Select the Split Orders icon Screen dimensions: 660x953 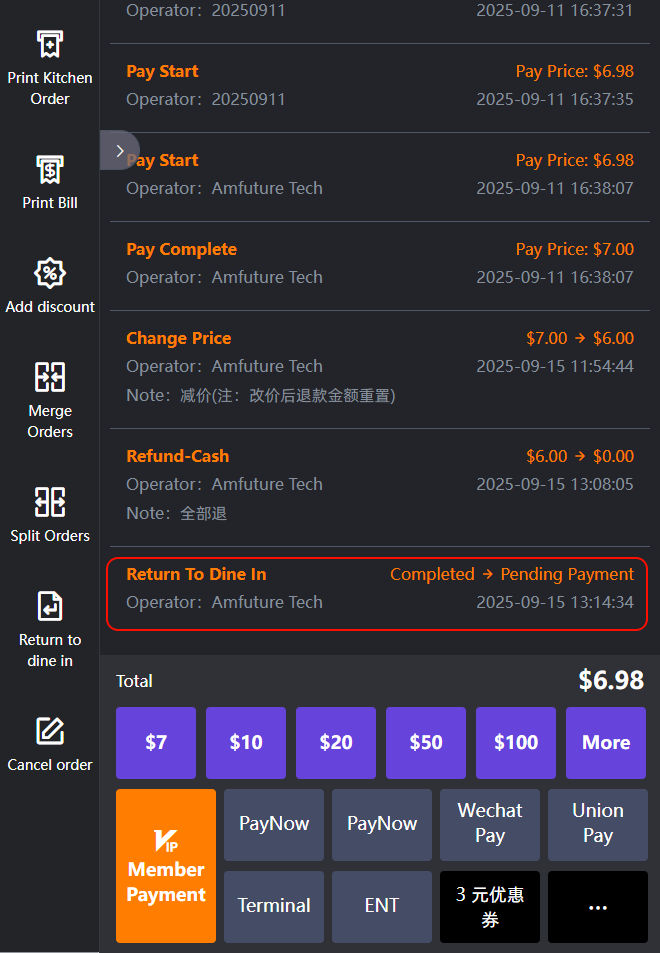(50, 502)
